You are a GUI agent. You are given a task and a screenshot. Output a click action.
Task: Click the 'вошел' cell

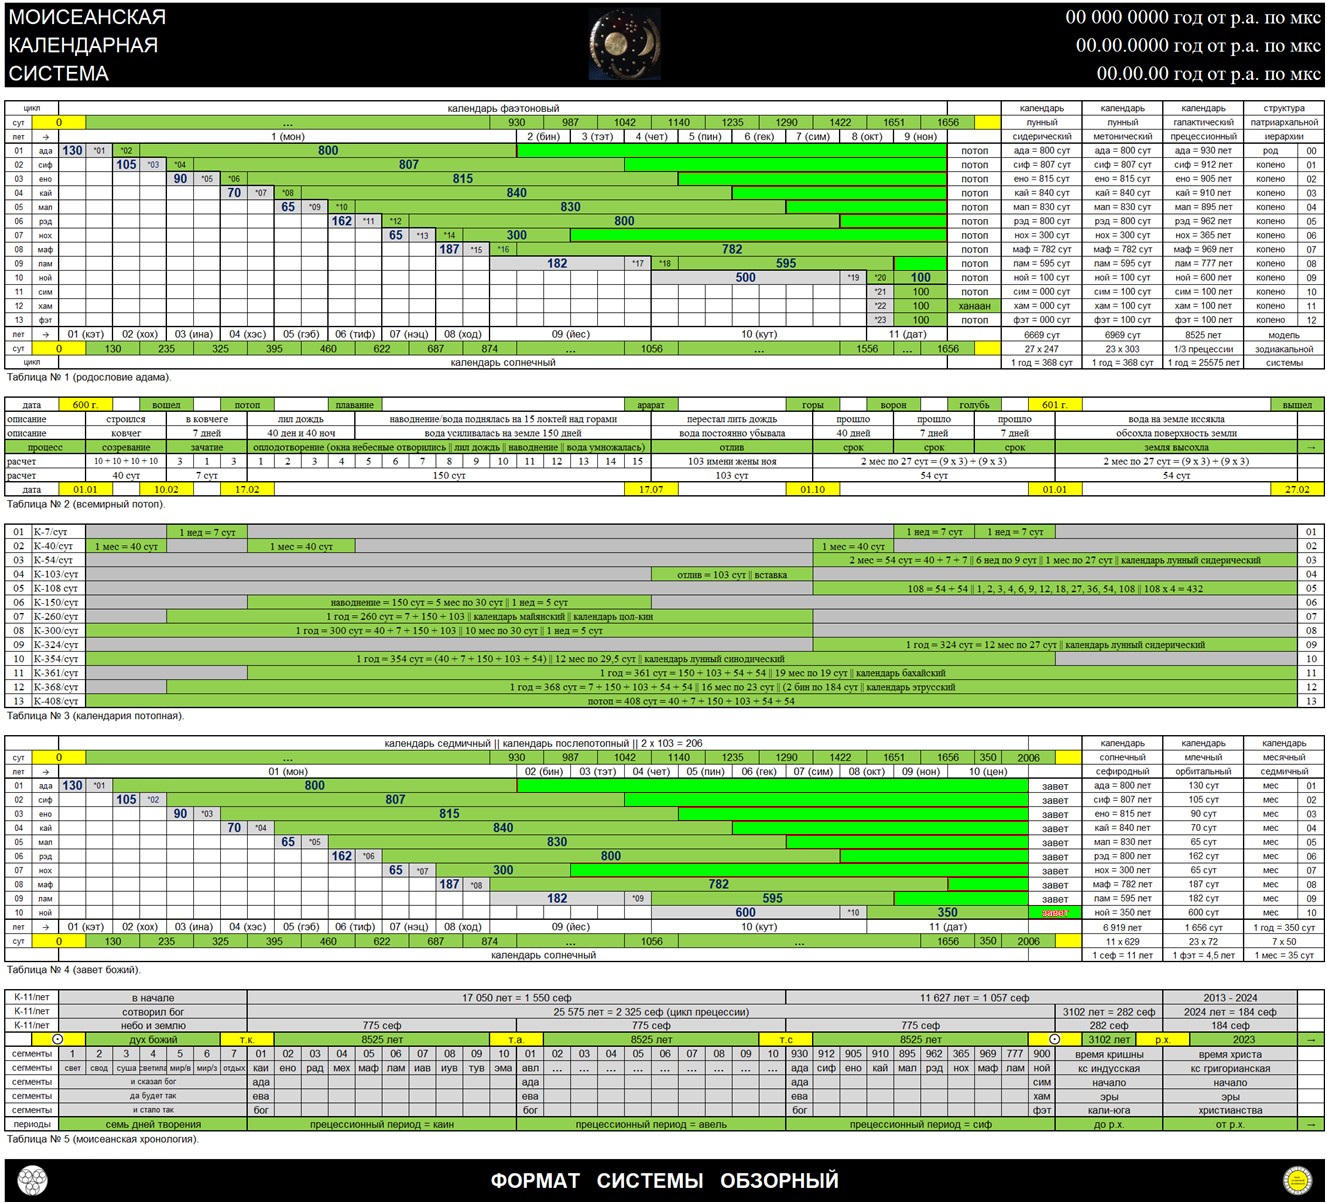click(166, 405)
